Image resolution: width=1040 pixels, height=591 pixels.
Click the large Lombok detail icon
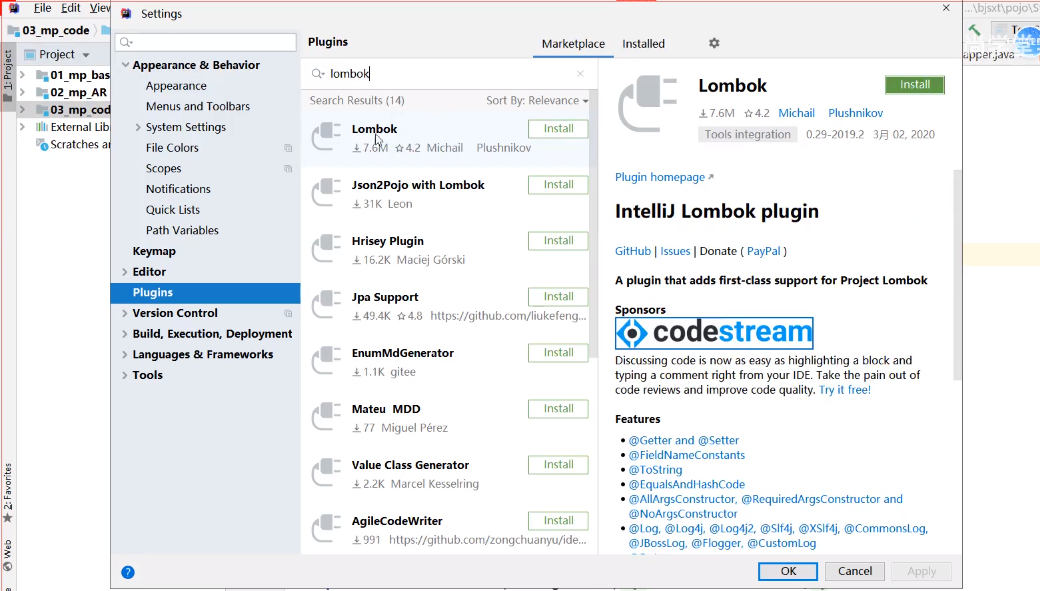647,104
